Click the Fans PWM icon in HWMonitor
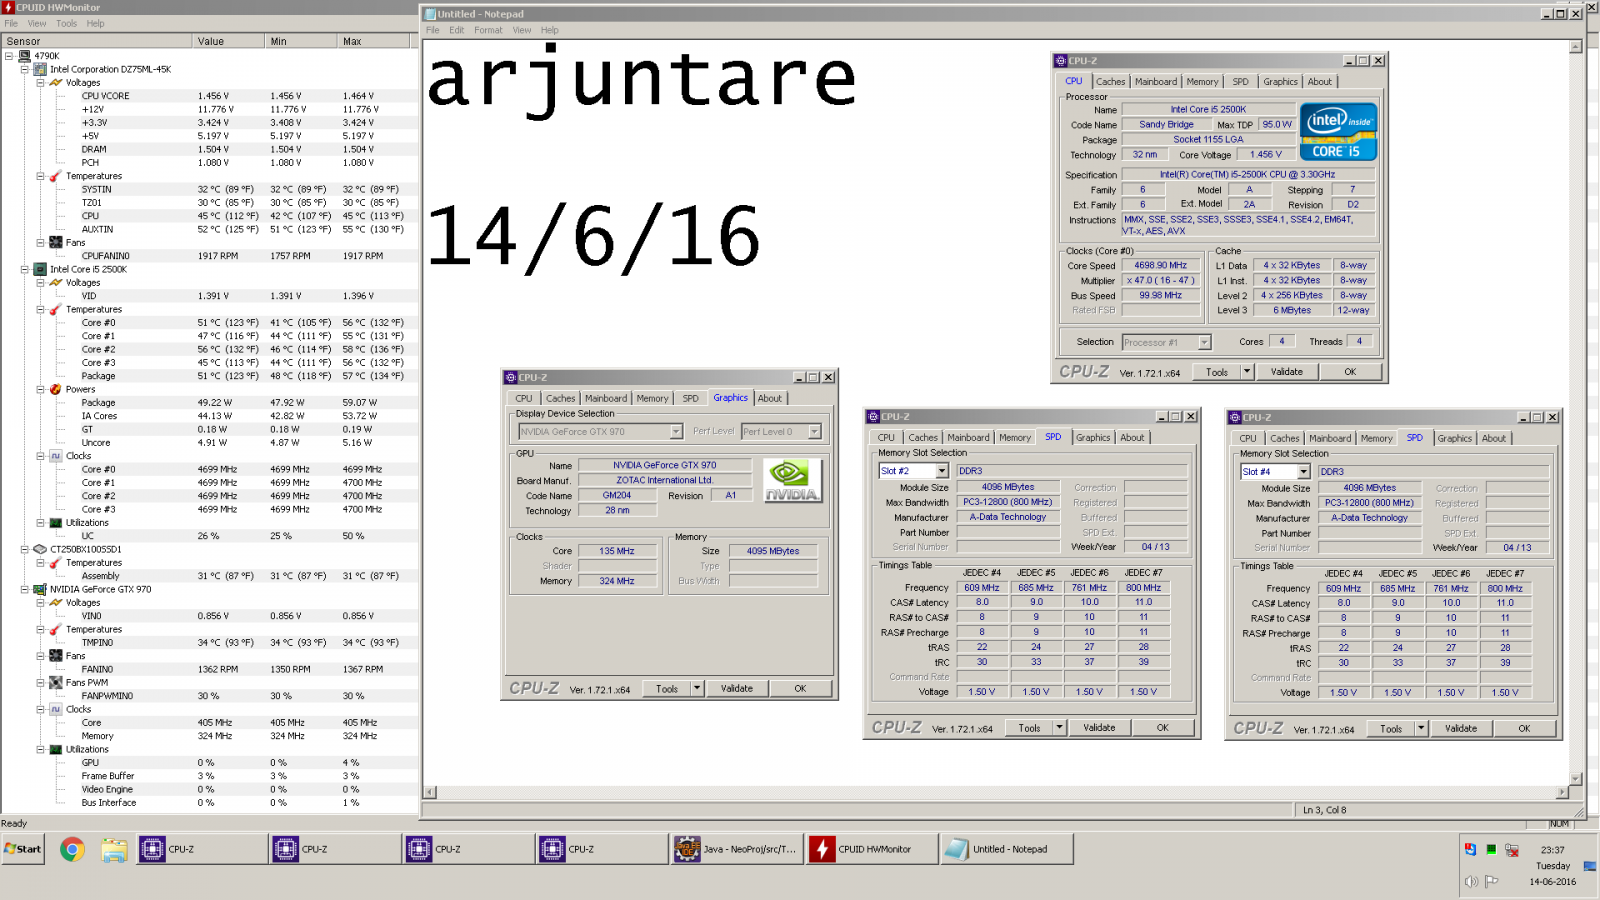This screenshot has height=900, width=1600. click(56, 682)
